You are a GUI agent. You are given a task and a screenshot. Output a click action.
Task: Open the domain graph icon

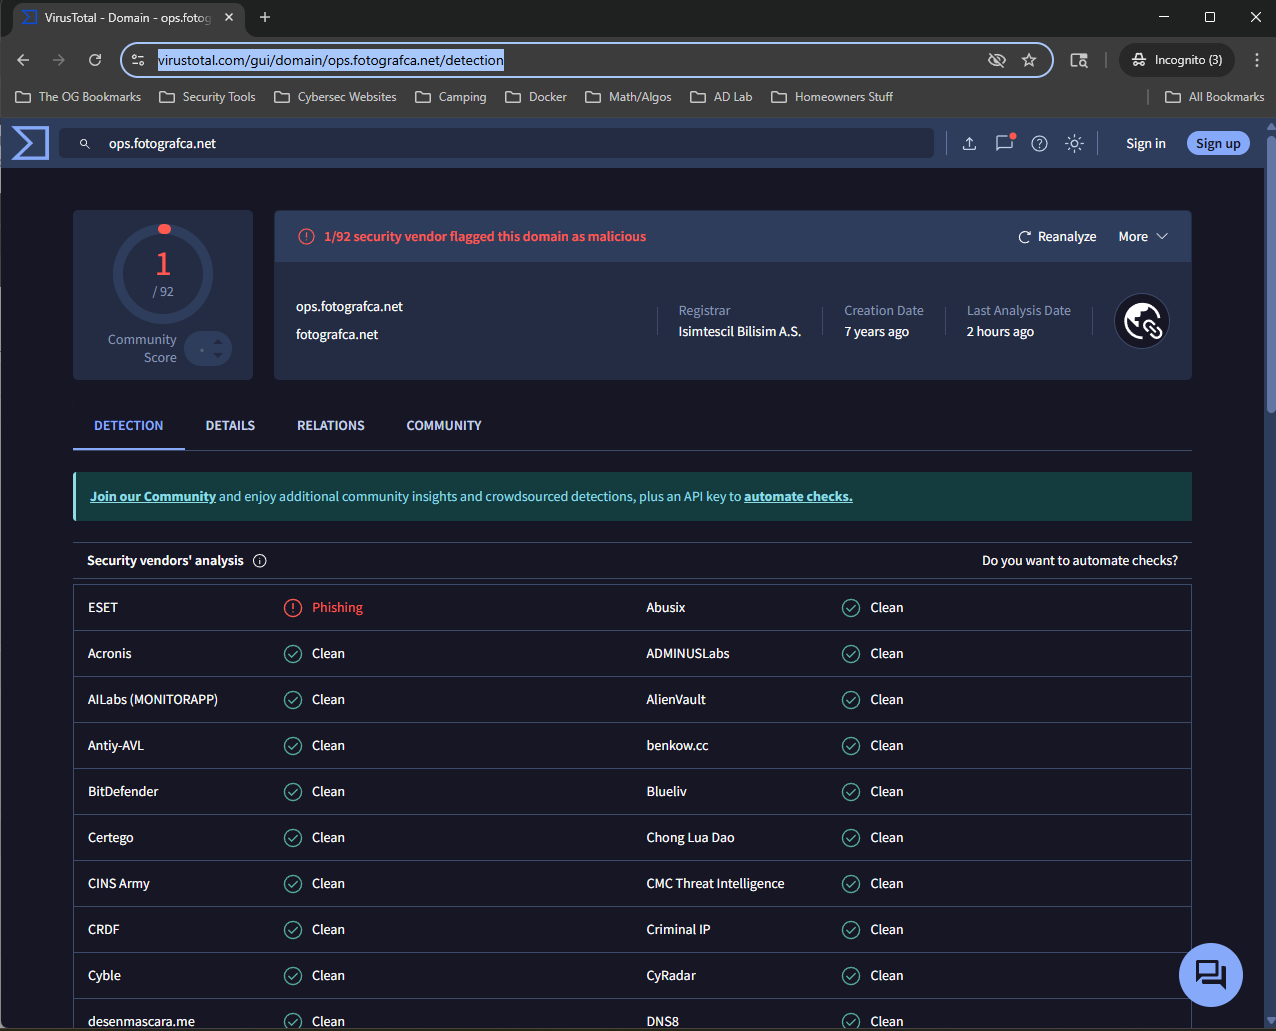tap(1141, 320)
